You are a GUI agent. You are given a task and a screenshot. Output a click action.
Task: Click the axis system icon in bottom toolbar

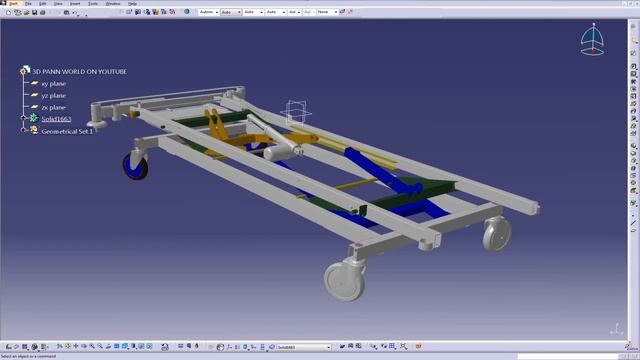pyautogui.click(x=229, y=347)
